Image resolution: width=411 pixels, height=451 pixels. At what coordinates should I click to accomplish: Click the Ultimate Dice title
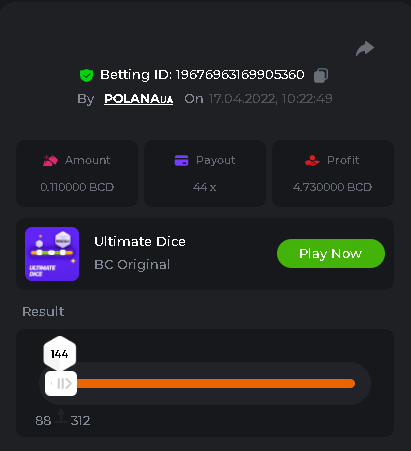tap(140, 241)
